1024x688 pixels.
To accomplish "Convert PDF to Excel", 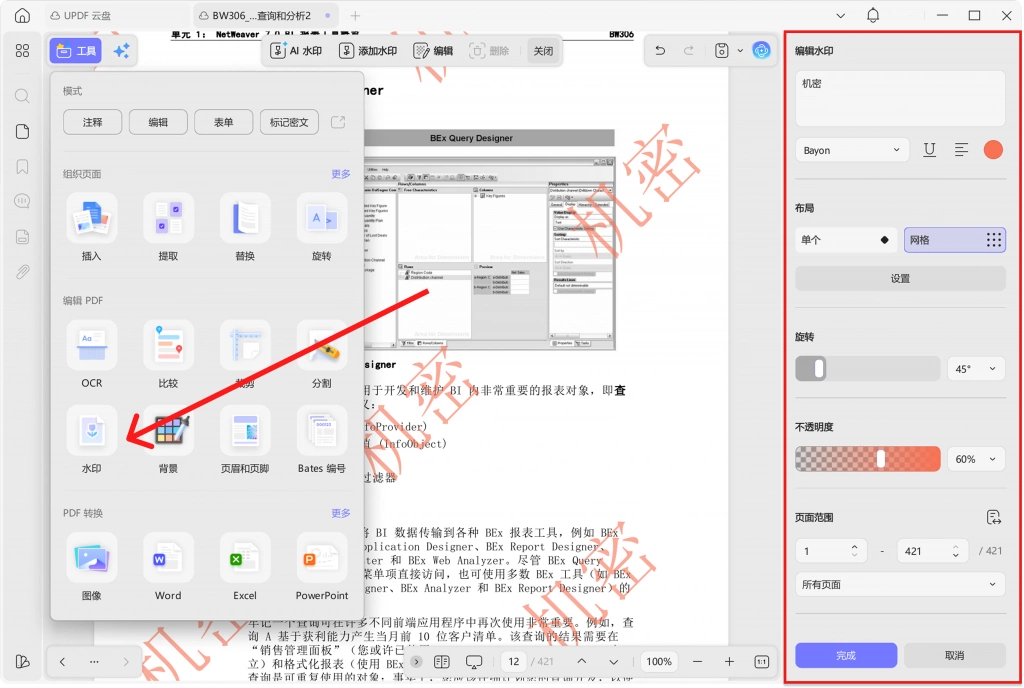I will point(245,568).
